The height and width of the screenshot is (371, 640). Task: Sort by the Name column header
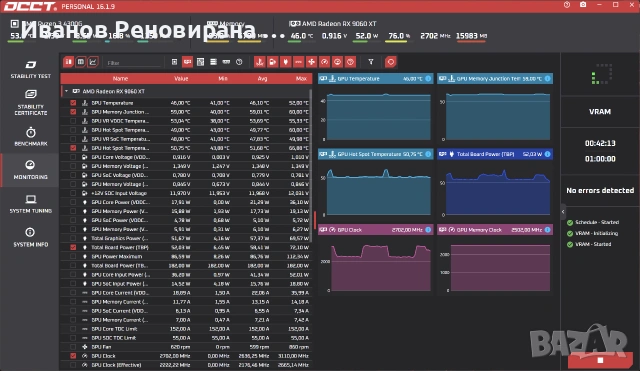pos(120,78)
